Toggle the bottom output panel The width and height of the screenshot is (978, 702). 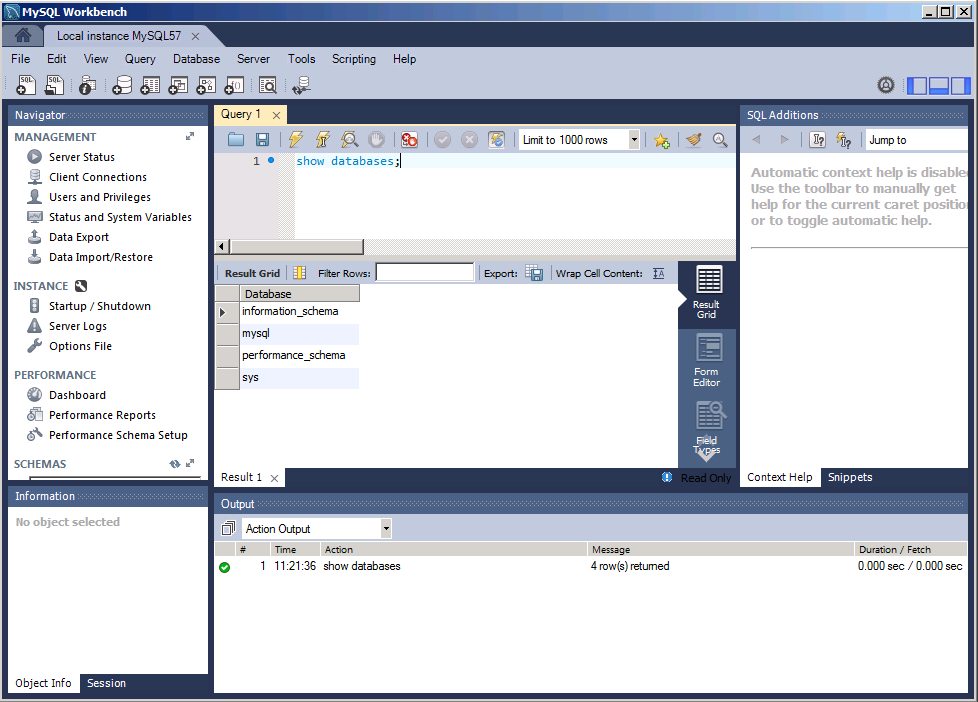click(x=939, y=85)
